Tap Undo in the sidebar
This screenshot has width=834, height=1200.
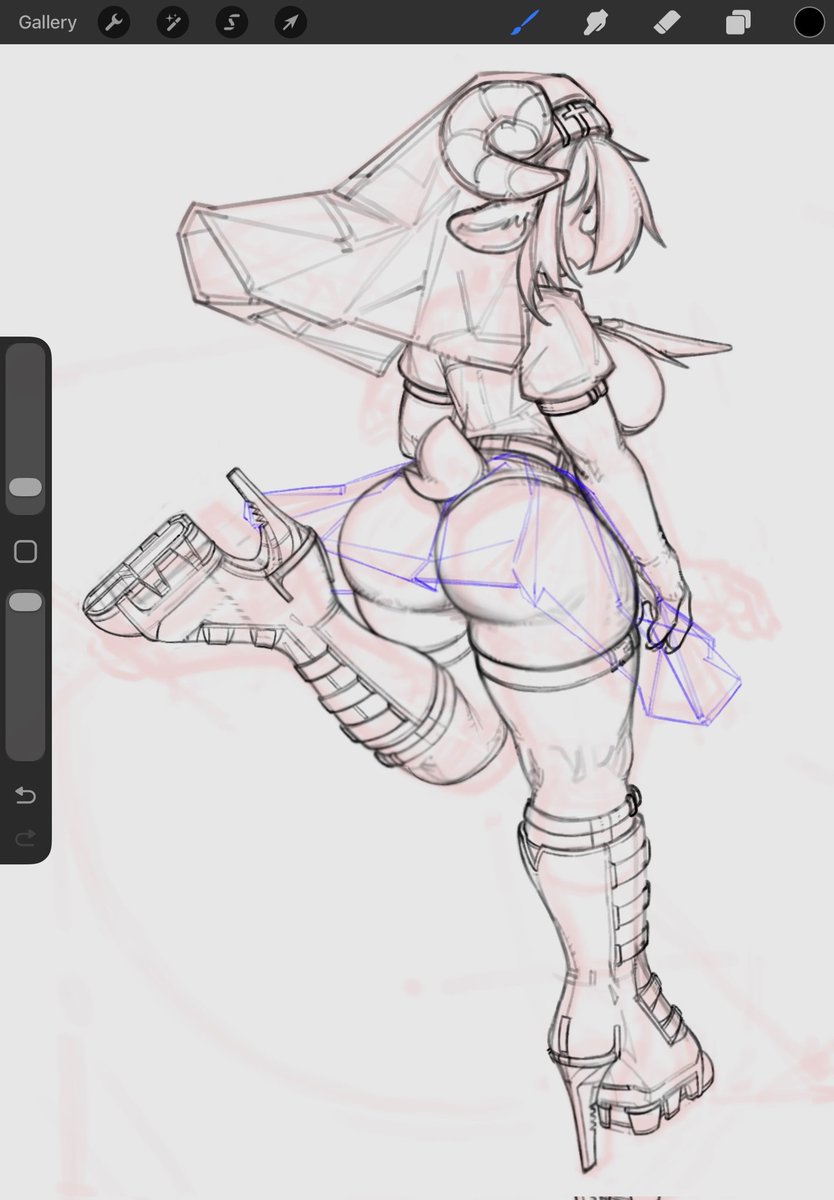click(25, 795)
